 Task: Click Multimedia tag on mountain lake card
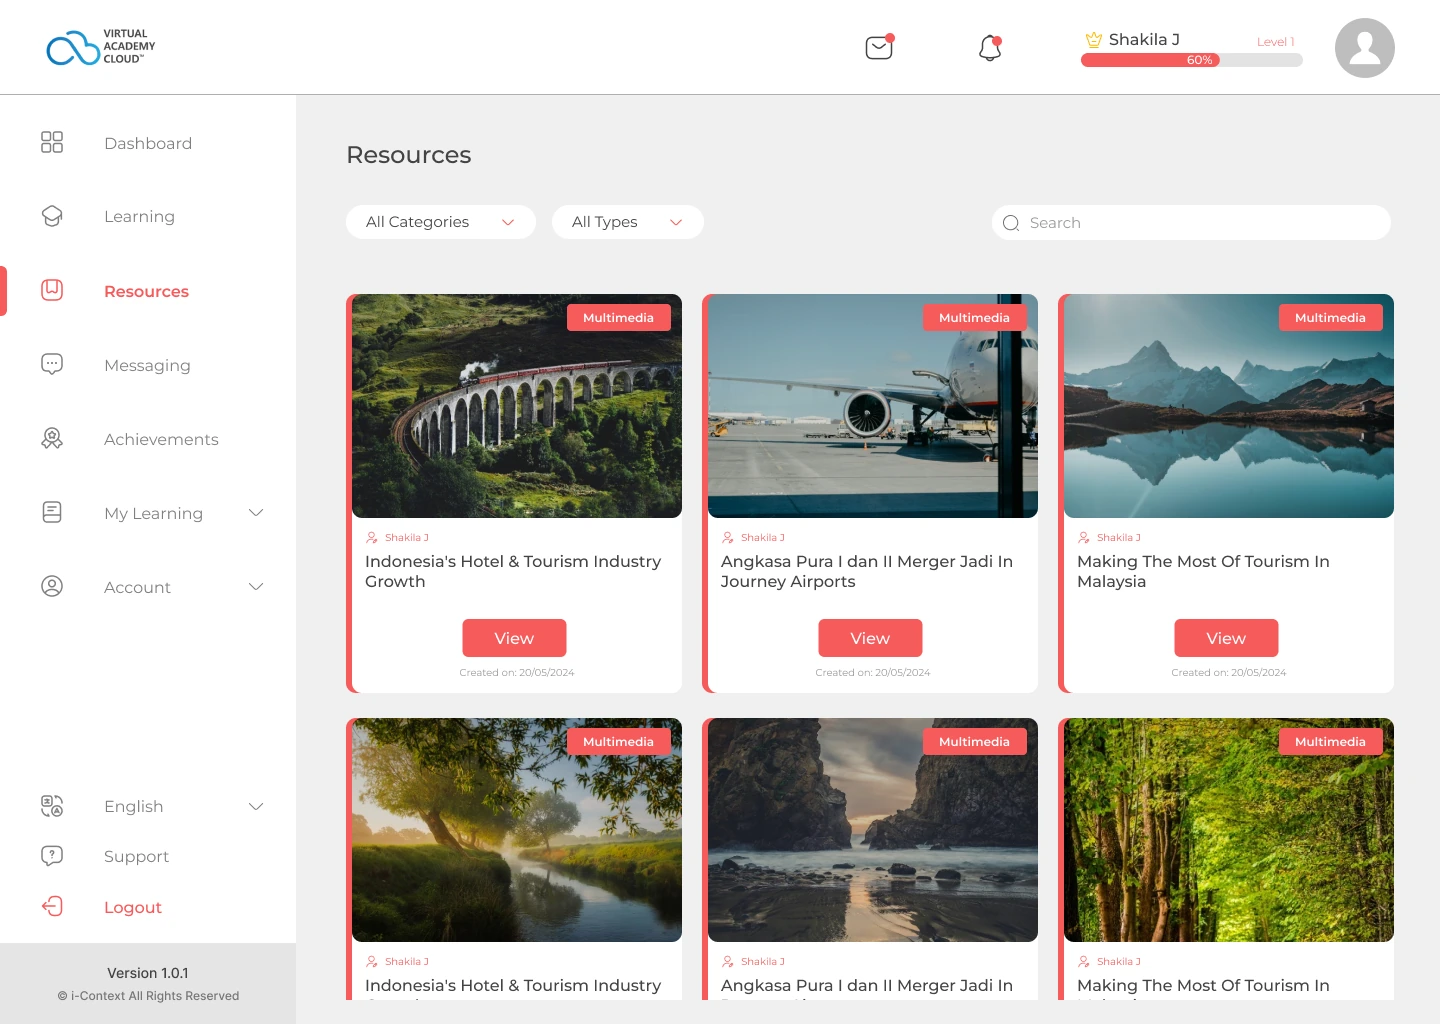click(x=1331, y=318)
